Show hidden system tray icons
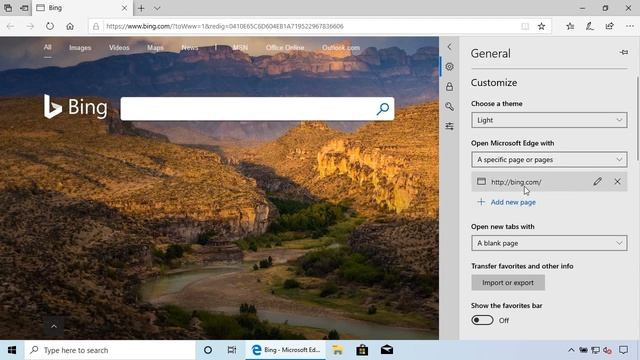 point(571,350)
